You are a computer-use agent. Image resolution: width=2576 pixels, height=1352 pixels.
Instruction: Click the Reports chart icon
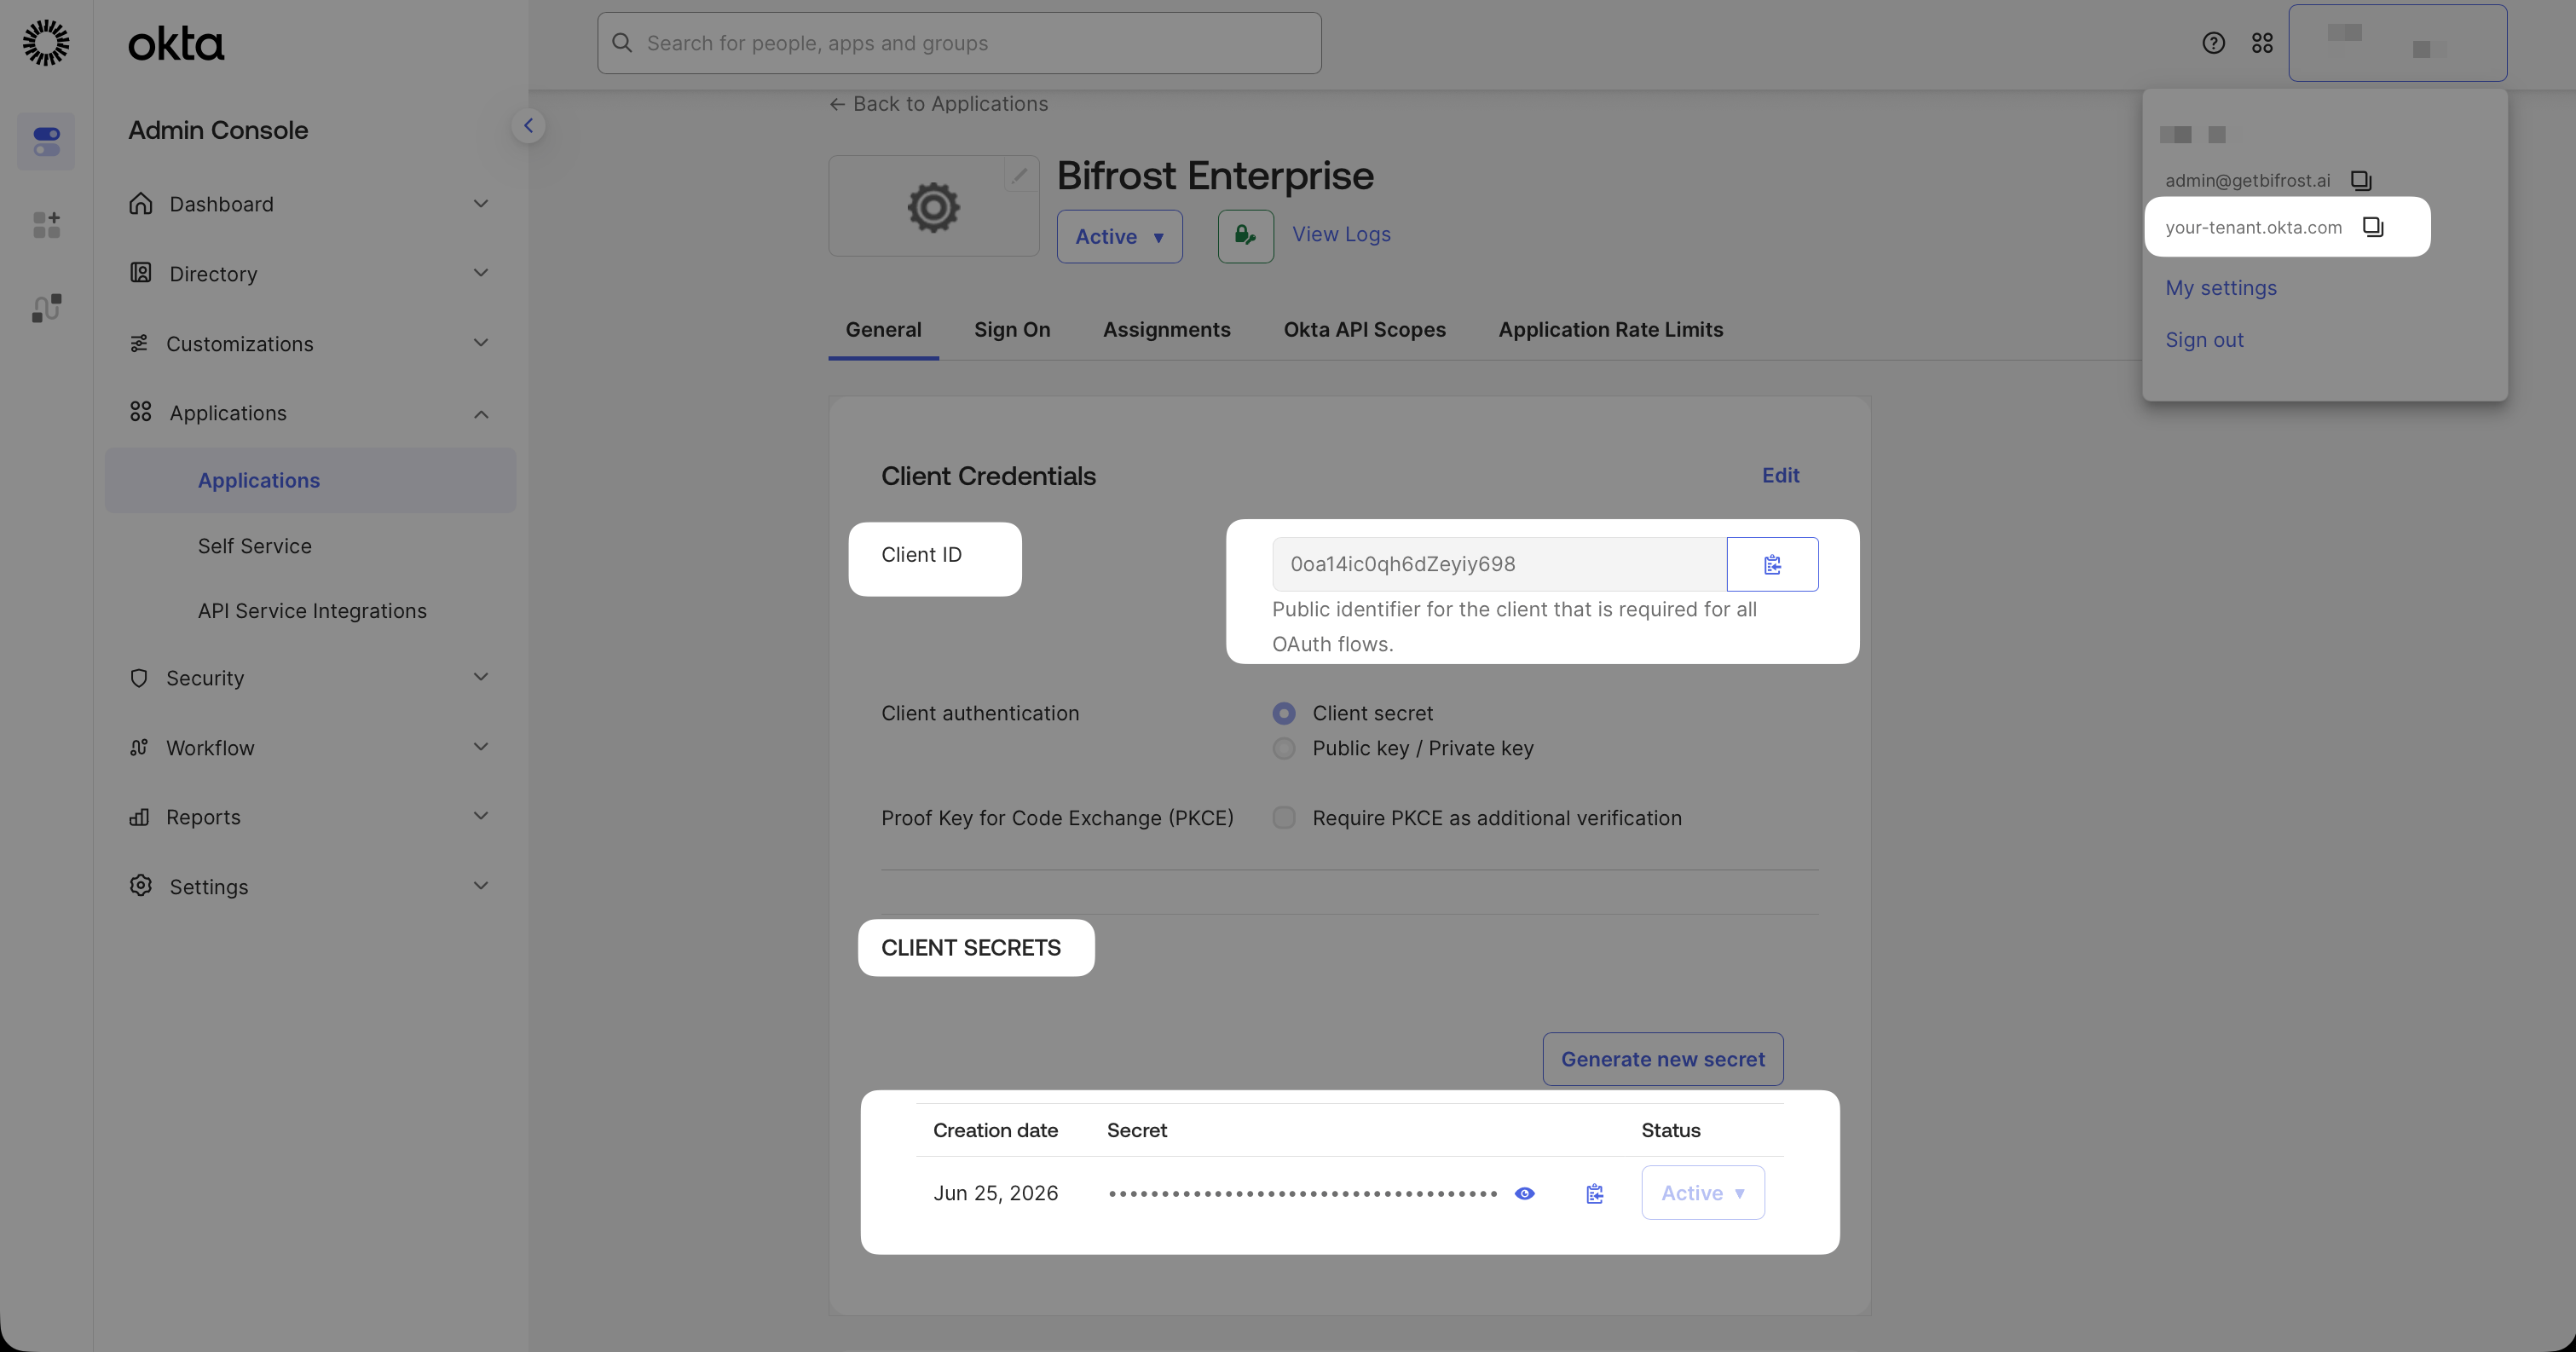pos(139,817)
